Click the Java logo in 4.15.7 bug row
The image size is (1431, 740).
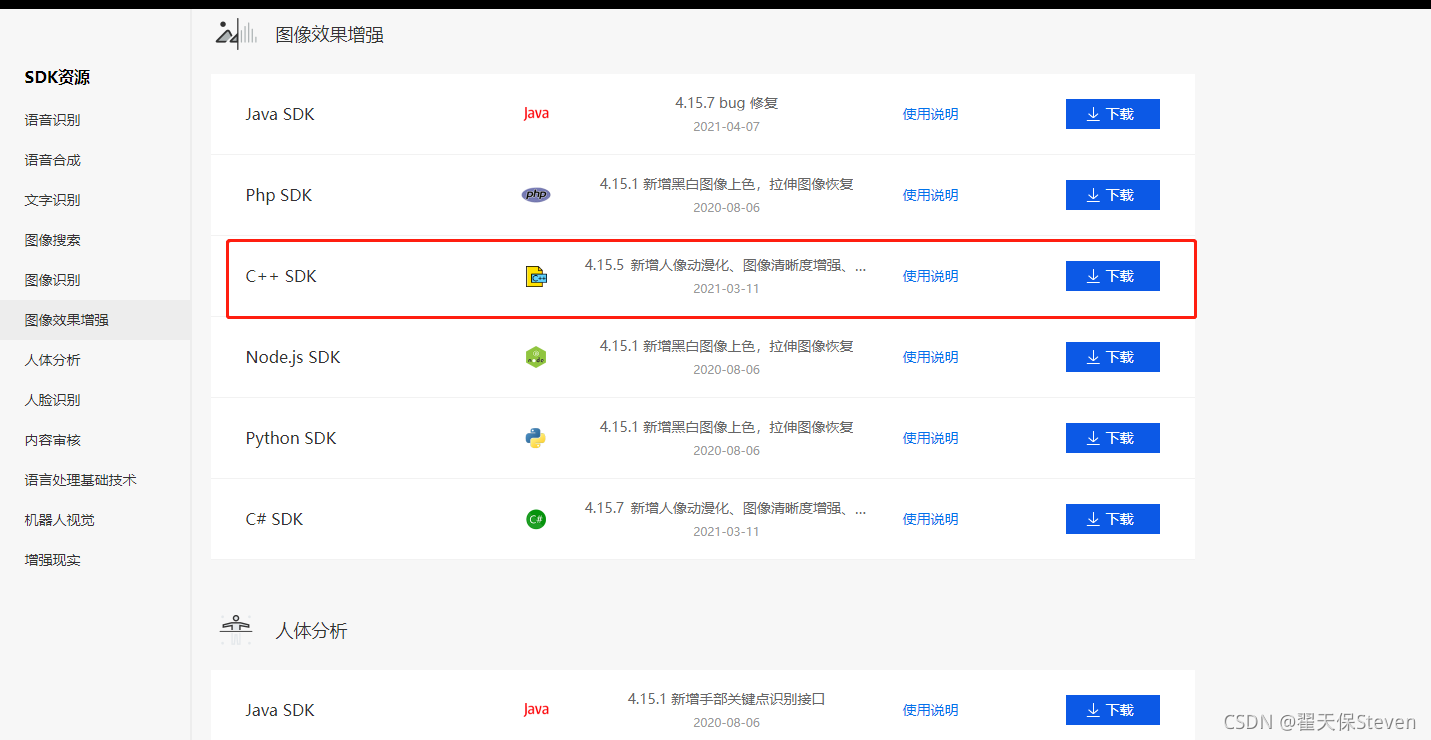[536, 114]
